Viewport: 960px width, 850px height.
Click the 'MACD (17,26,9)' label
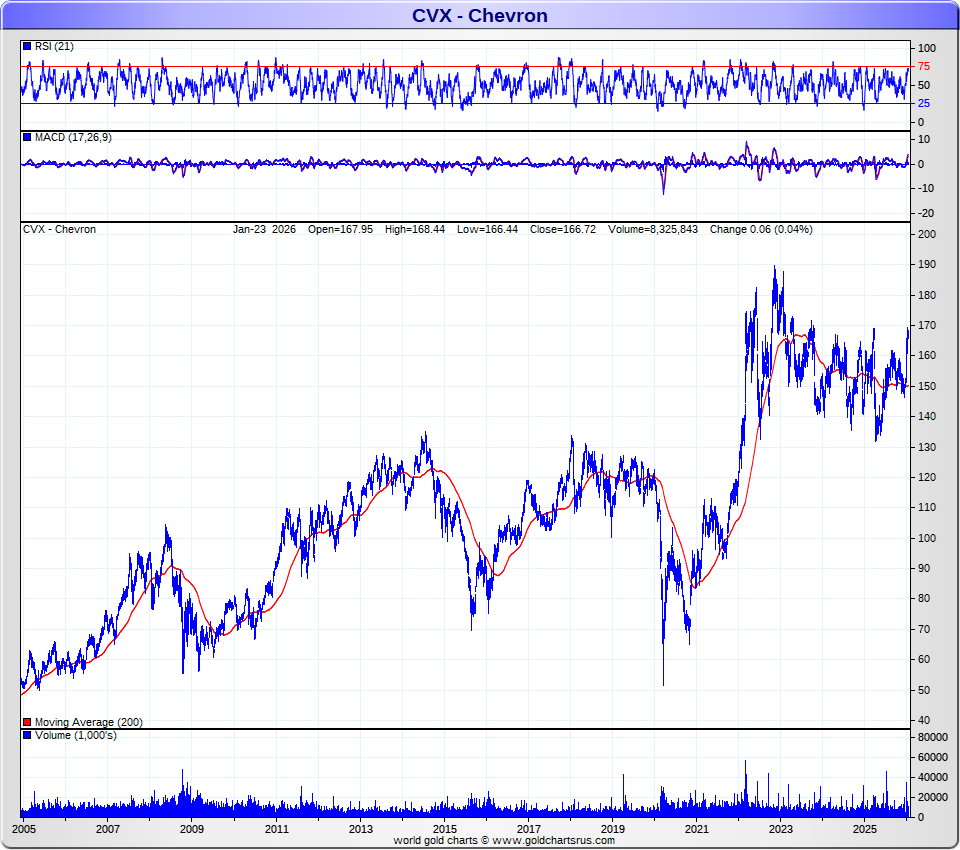pos(73,138)
